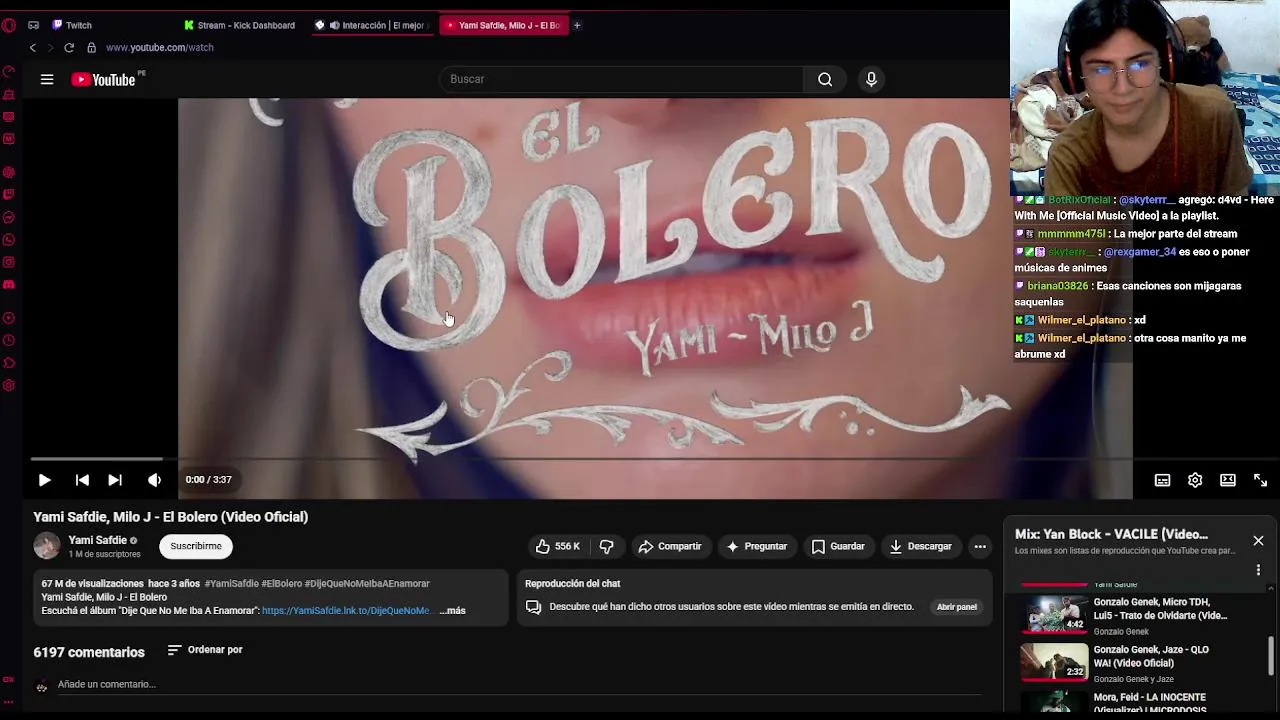The height and width of the screenshot is (720, 1280).
Task: Save the video with Guardar
Action: coord(838,546)
